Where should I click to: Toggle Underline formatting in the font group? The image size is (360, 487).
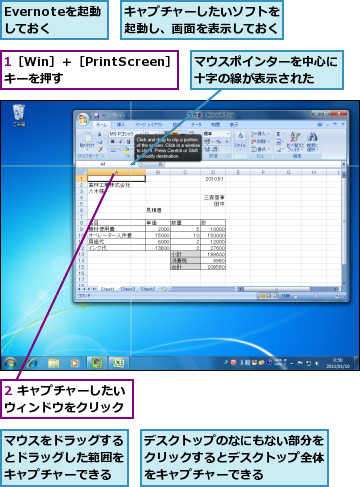point(128,142)
